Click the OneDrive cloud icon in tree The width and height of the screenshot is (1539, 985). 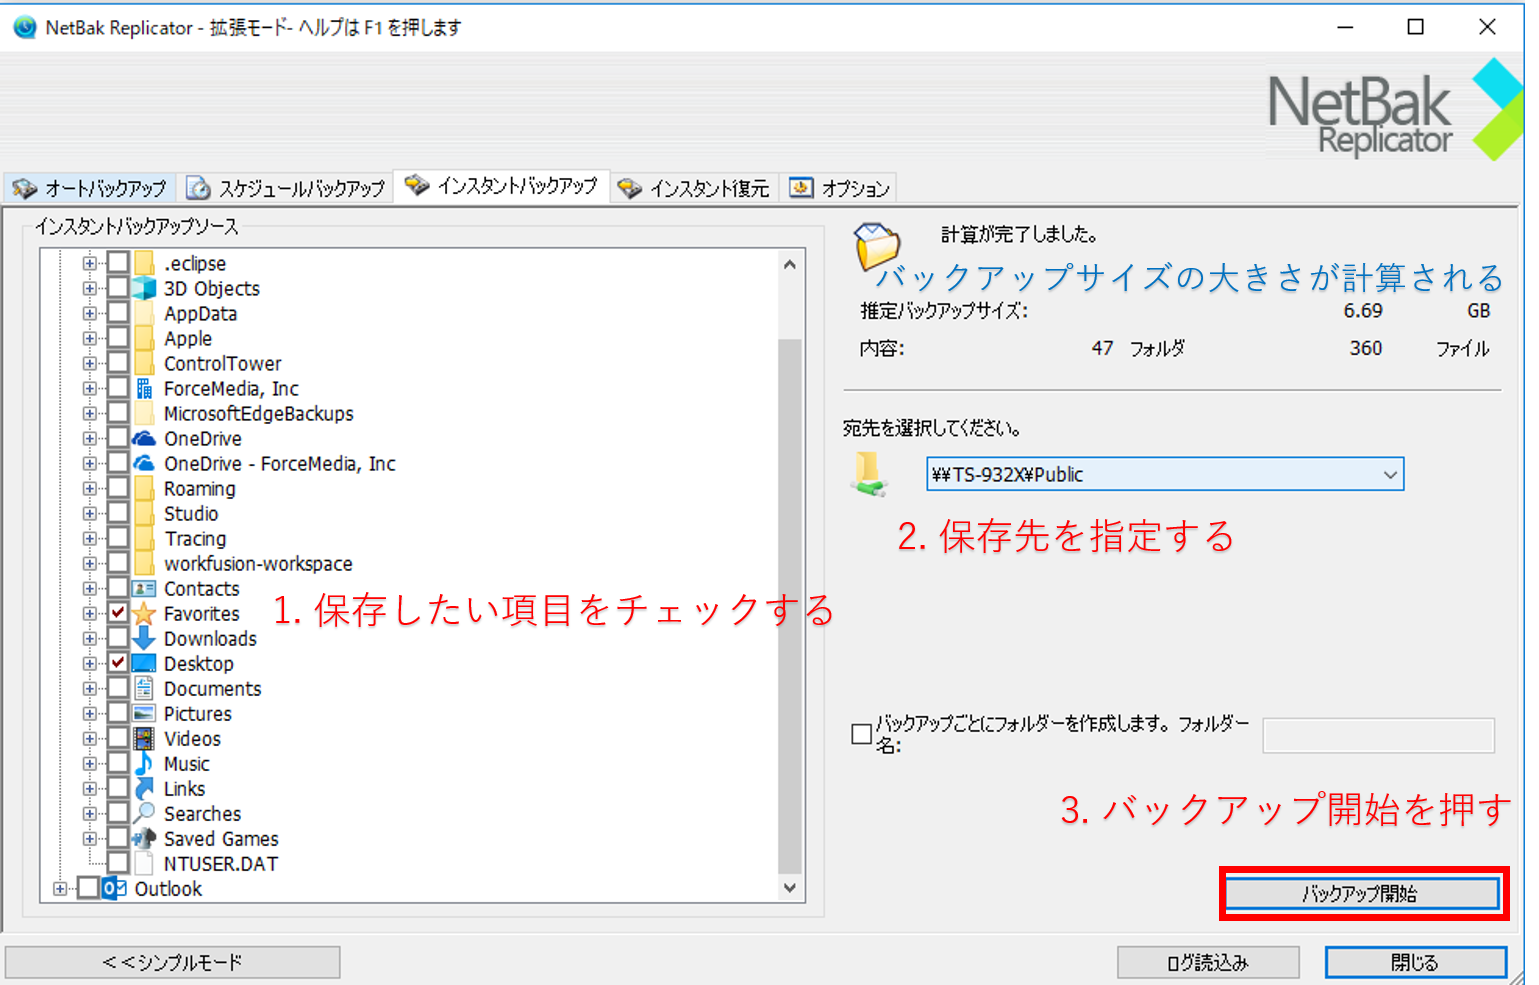tap(144, 439)
